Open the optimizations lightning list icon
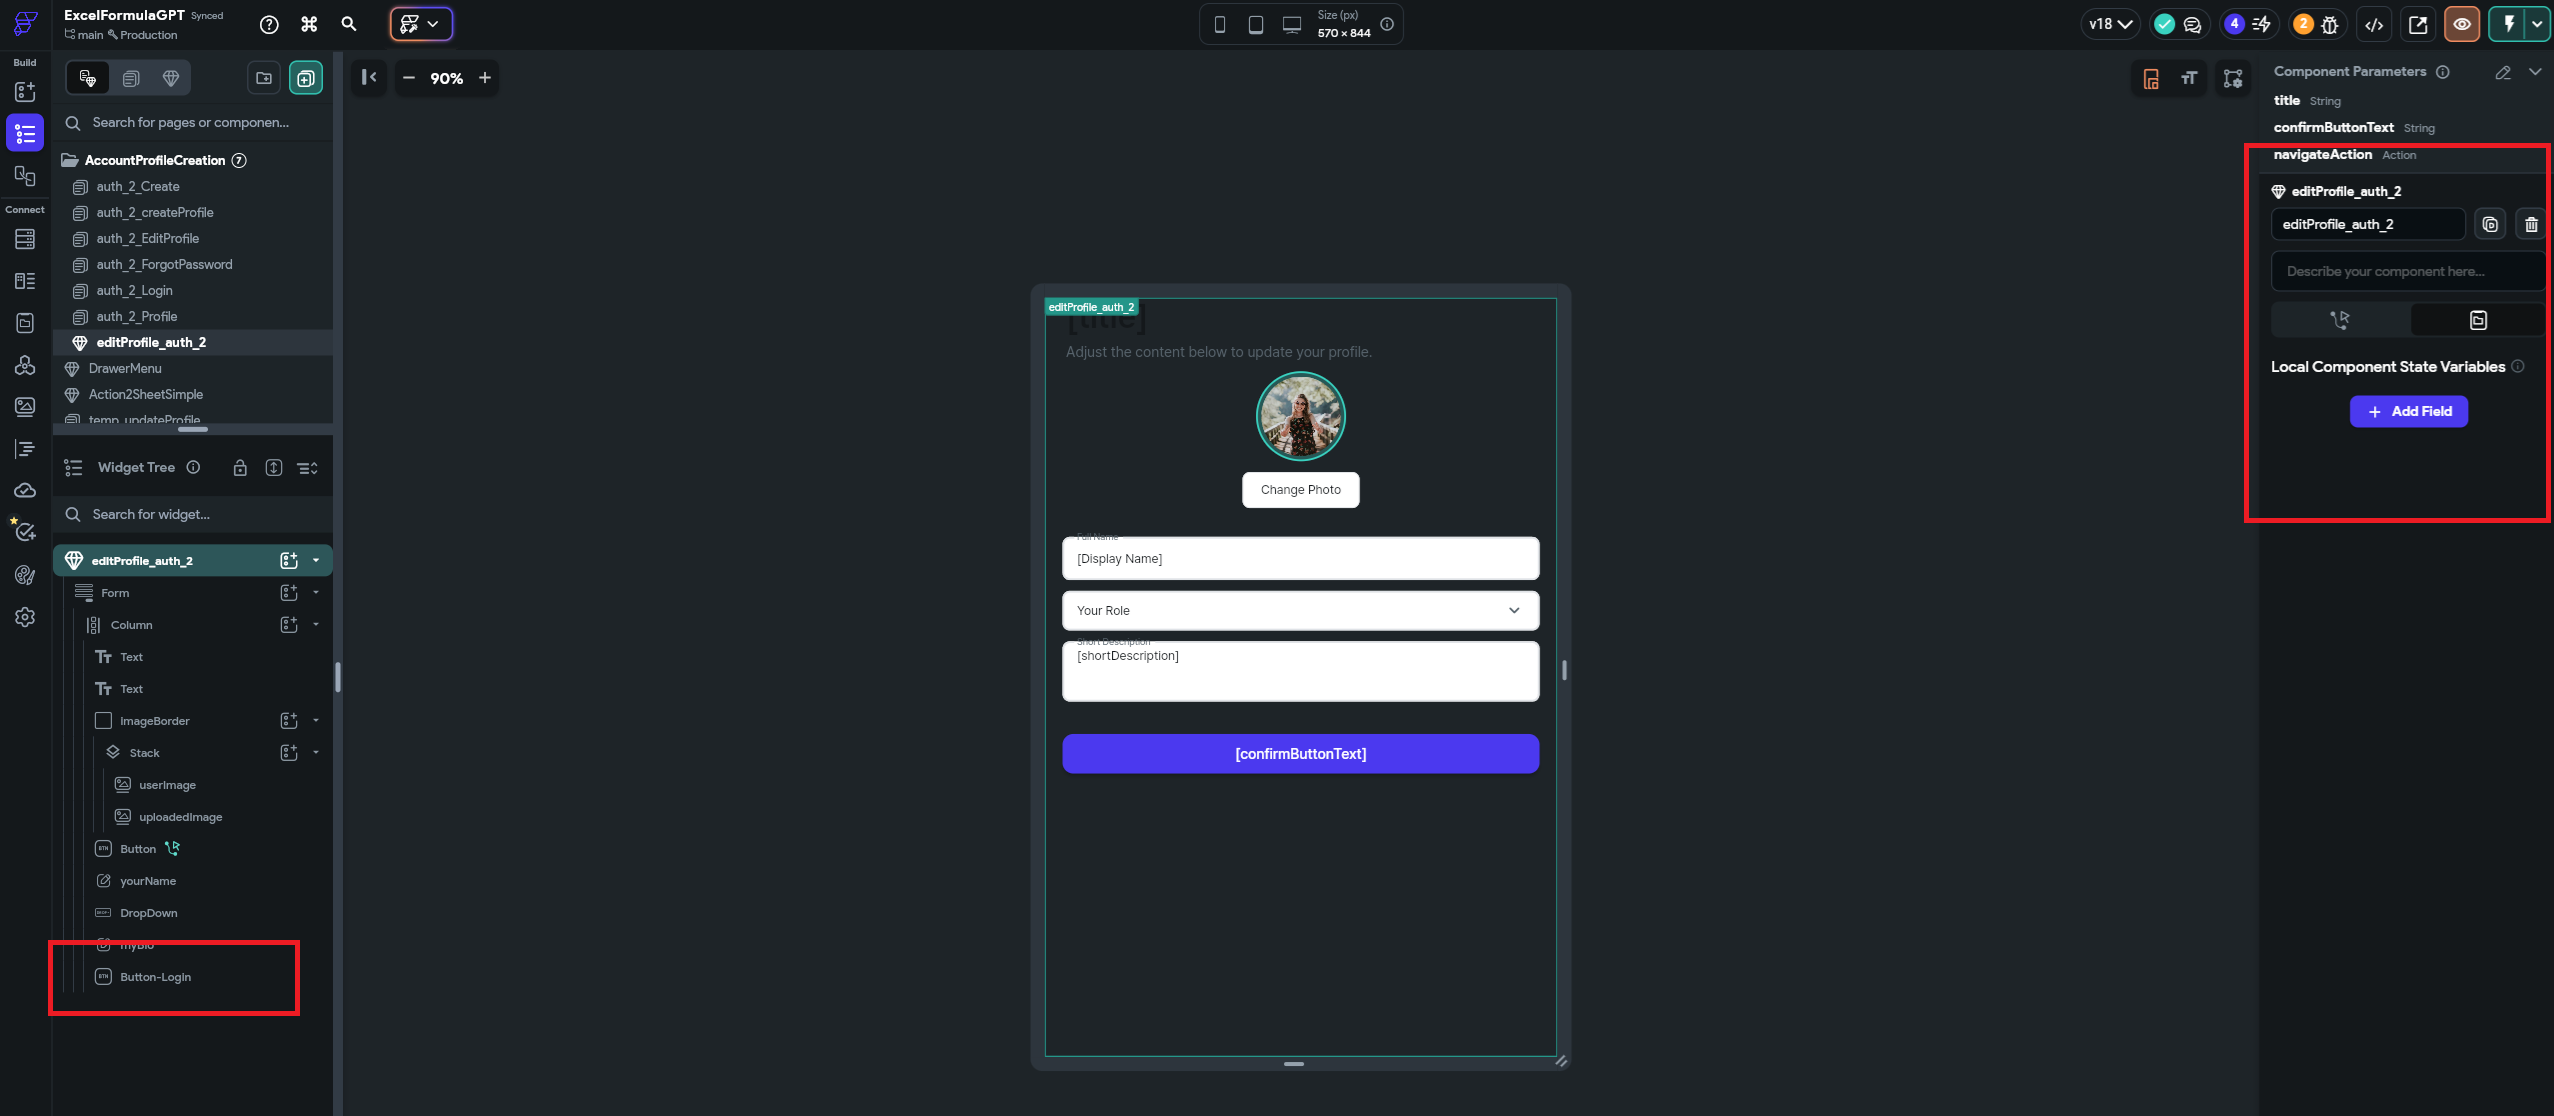Screen dimensions: 2554x1116 pos(2261,24)
